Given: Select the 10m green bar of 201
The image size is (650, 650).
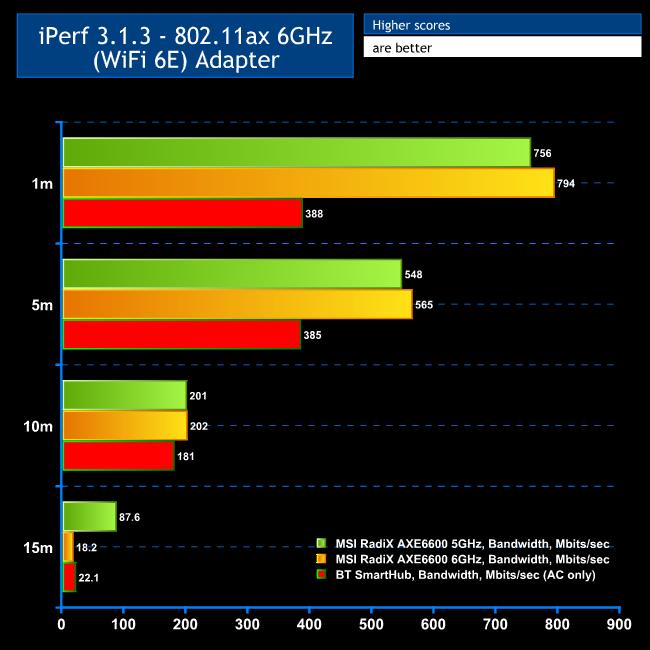Looking at the screenshot, I should pyautogui.click(x=125, y=395).
